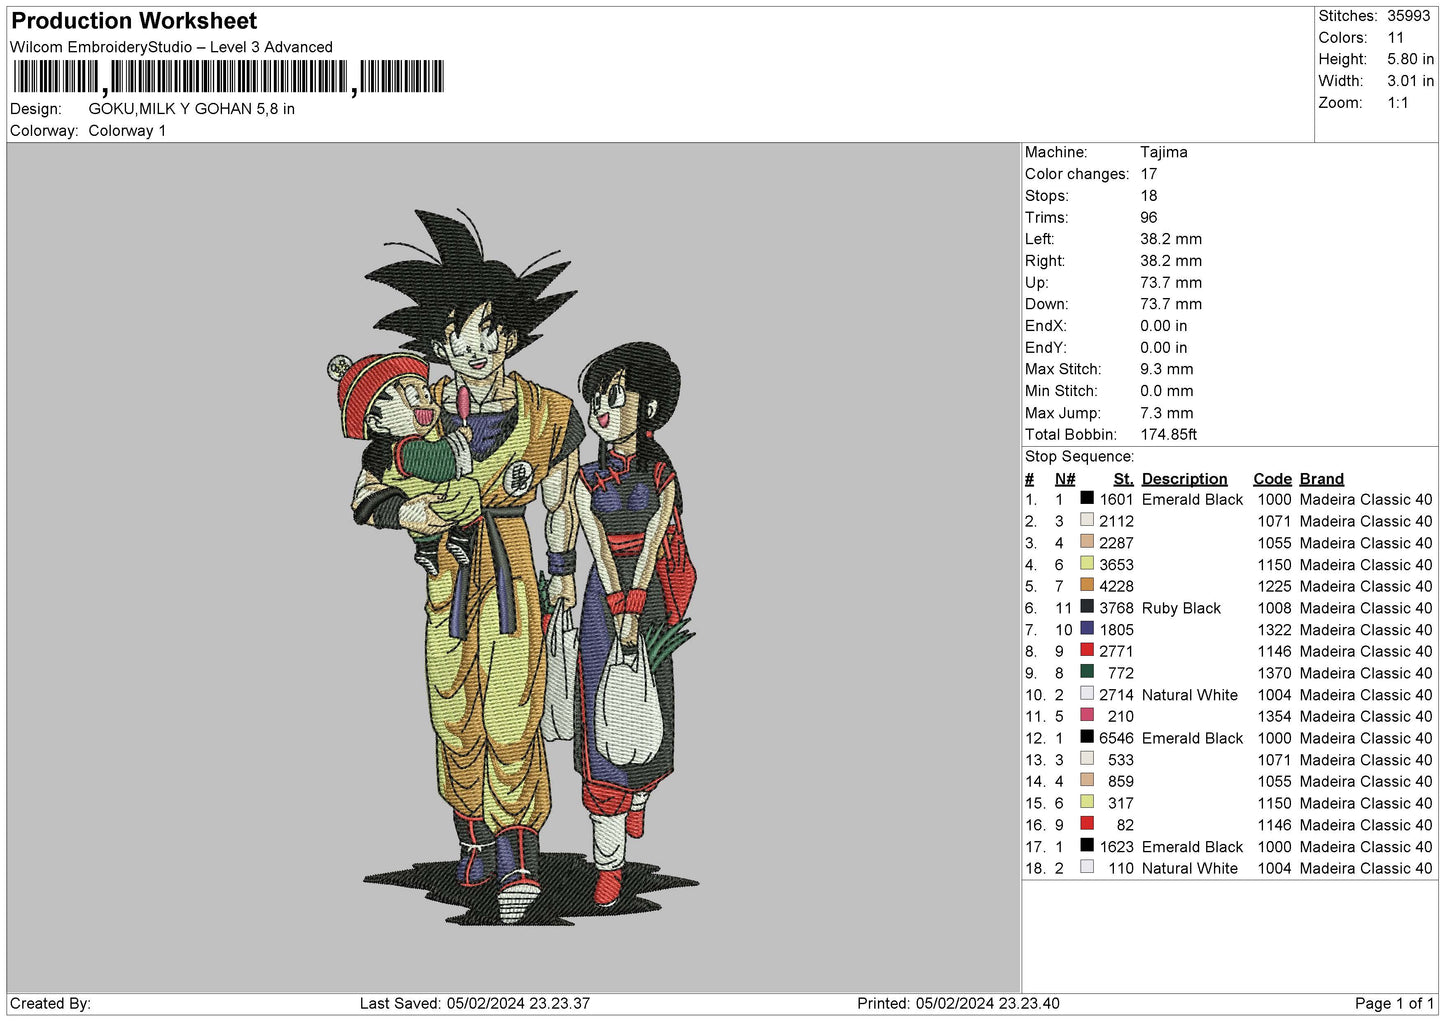Click the 'Description' column header

[x=1185, y=479]
